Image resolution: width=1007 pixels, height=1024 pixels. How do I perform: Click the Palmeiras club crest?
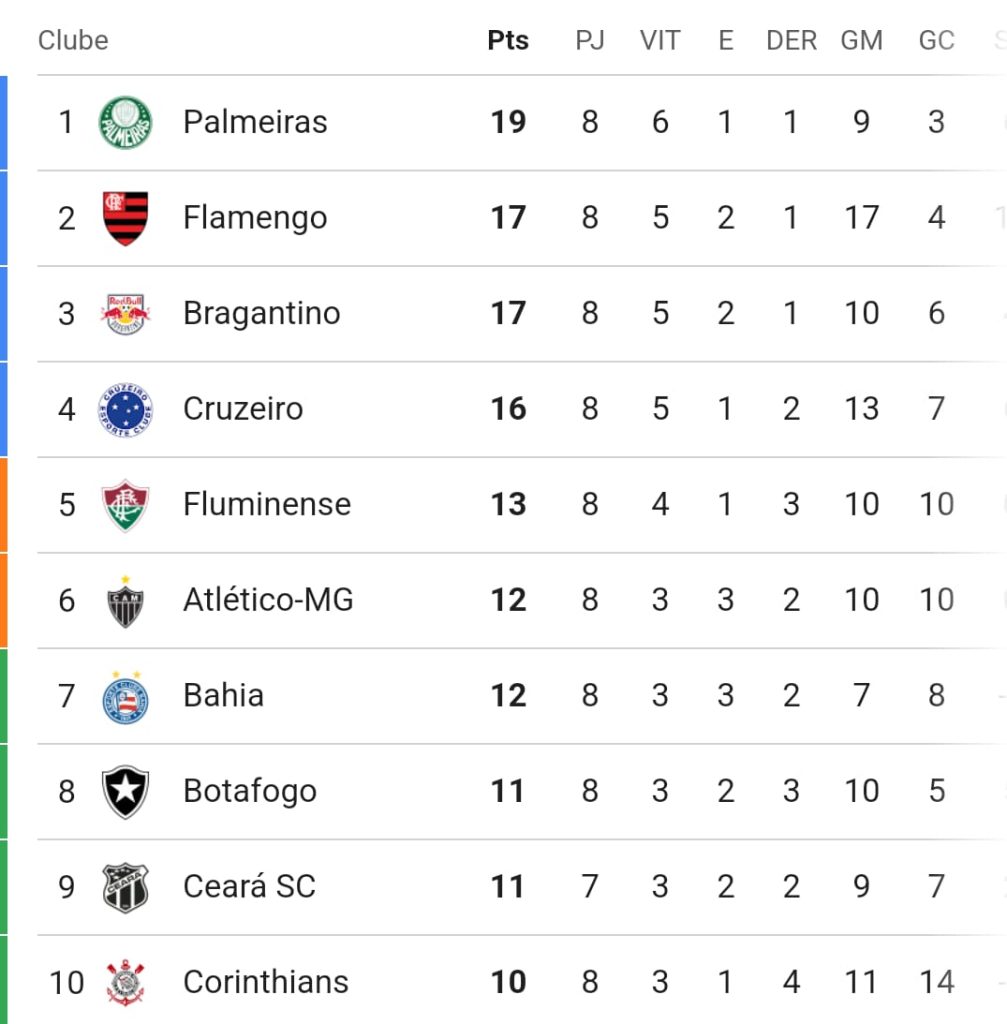[x=125, y=122]
